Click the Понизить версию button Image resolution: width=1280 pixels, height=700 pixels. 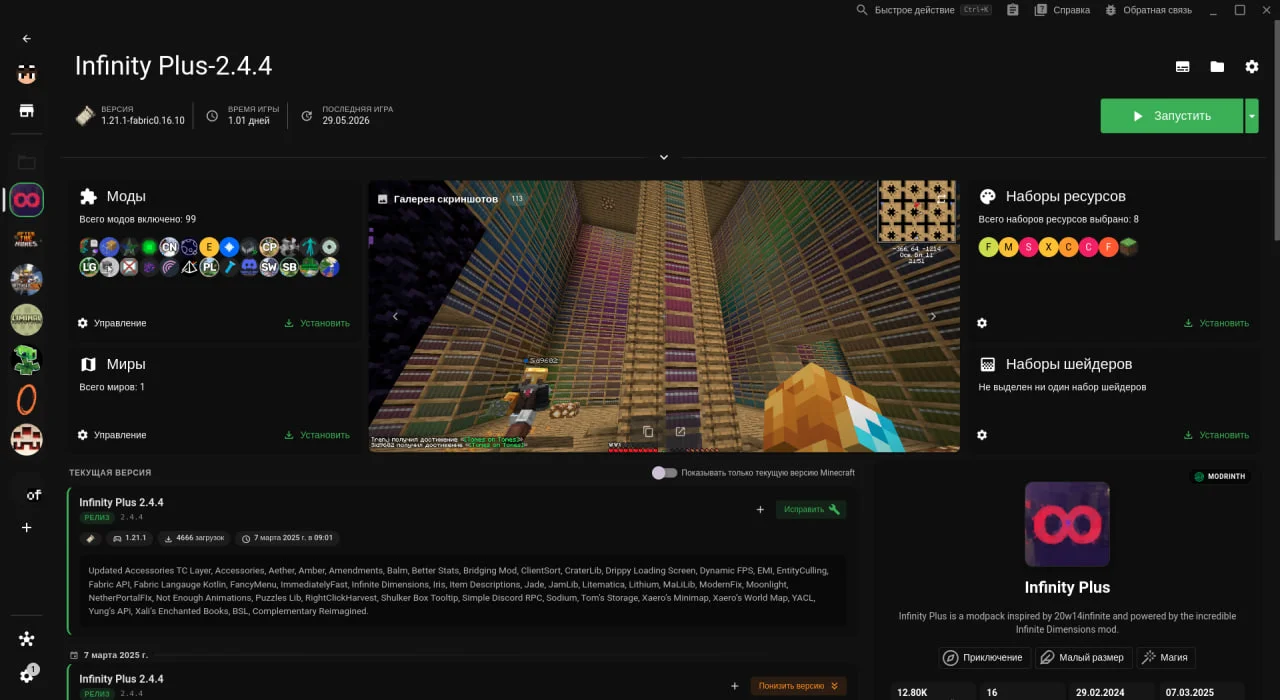(798, 686)
